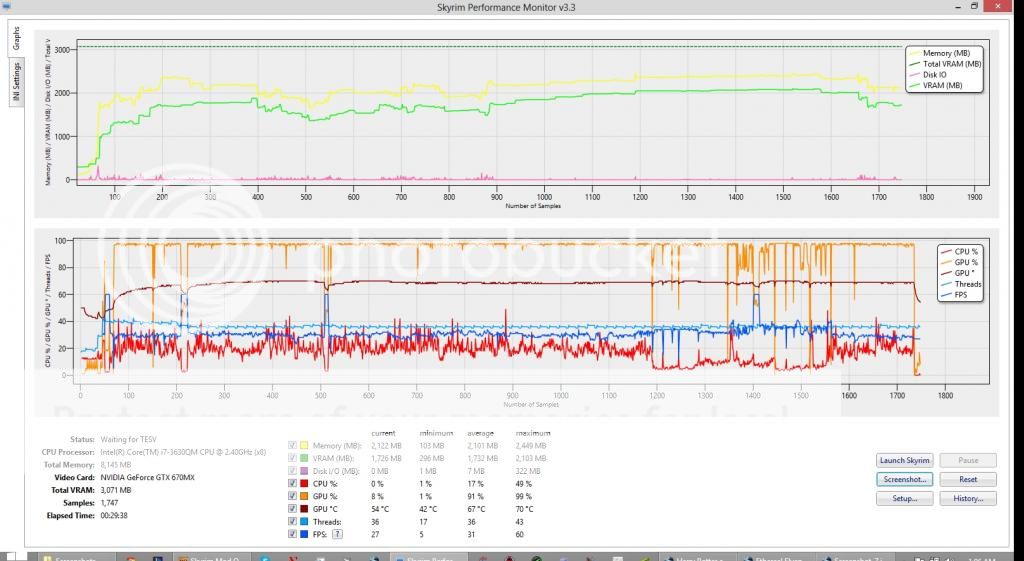Toggle the GPU °C temperature checkbox
Image resolution: width=1024 pixels, height=561 pixels.
pos(293,509)
